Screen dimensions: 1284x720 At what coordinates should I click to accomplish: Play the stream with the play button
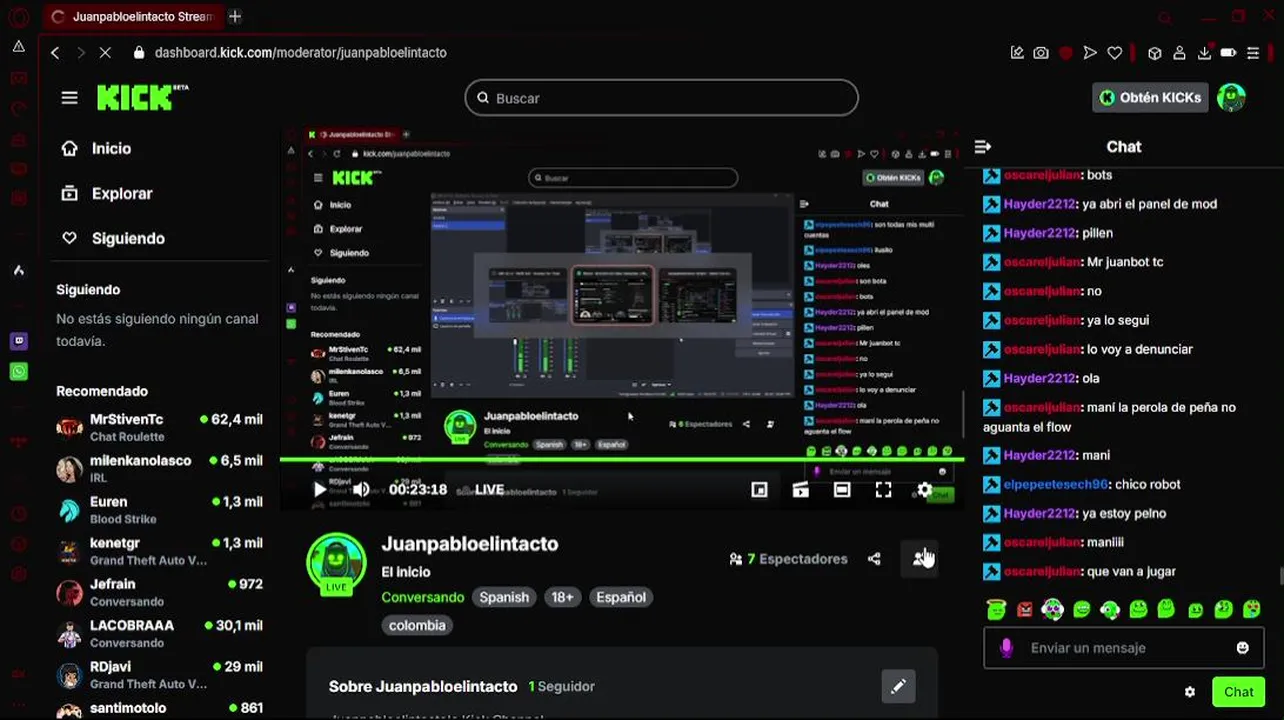(319, 489)
